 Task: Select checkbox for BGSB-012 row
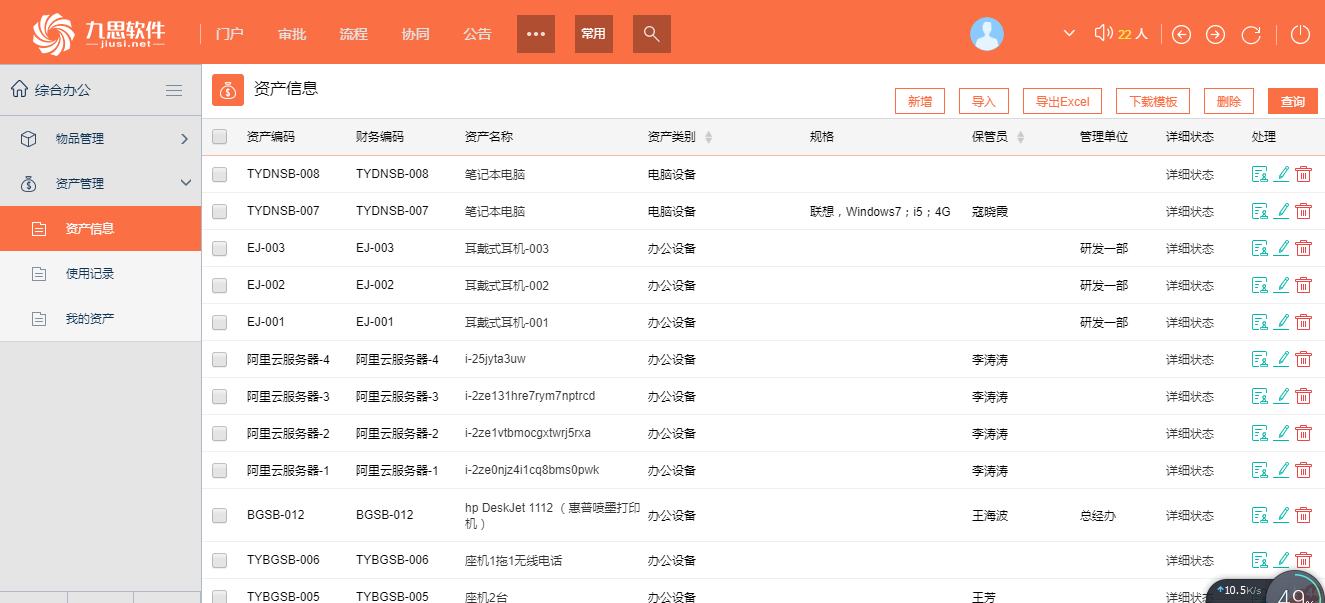tap(220, 515)
